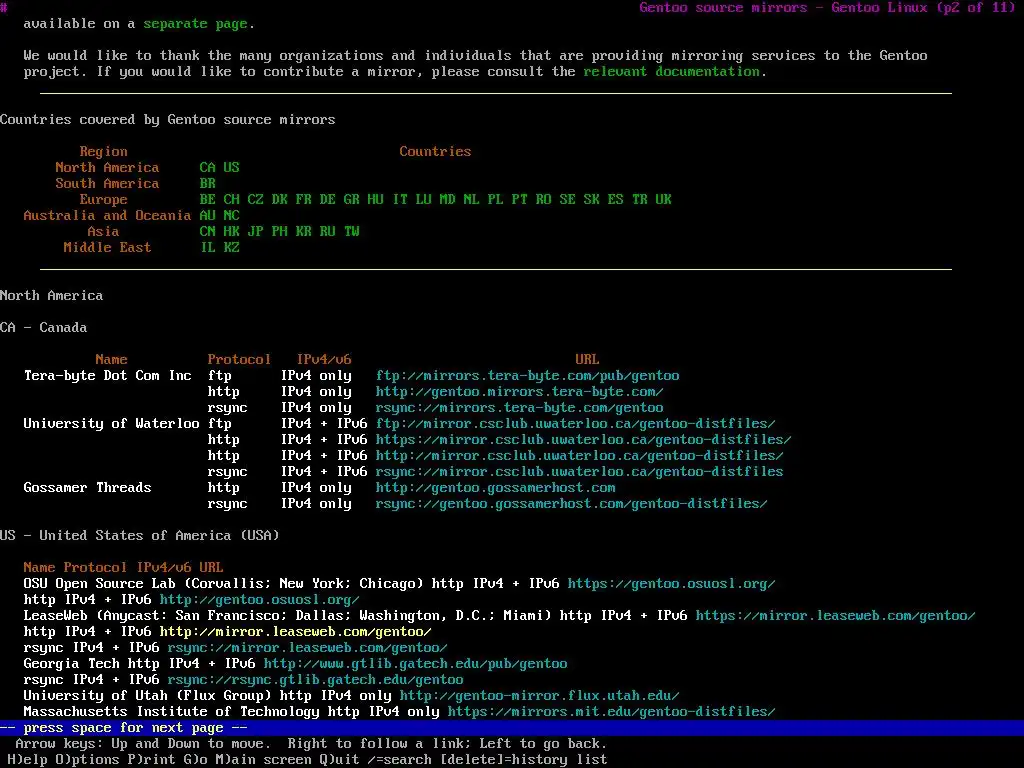Open the CN country link in Asia row
The image size is (1024, 768).
(208, 232)
